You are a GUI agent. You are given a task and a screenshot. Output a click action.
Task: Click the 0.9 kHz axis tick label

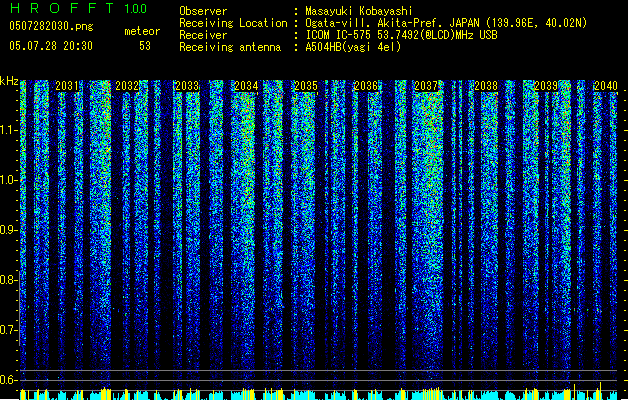(x=8, y=230)
